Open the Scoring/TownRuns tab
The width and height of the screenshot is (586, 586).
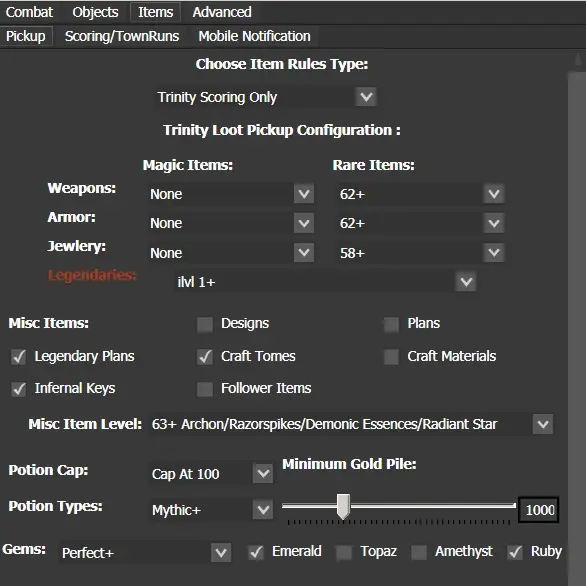point(122,36)
